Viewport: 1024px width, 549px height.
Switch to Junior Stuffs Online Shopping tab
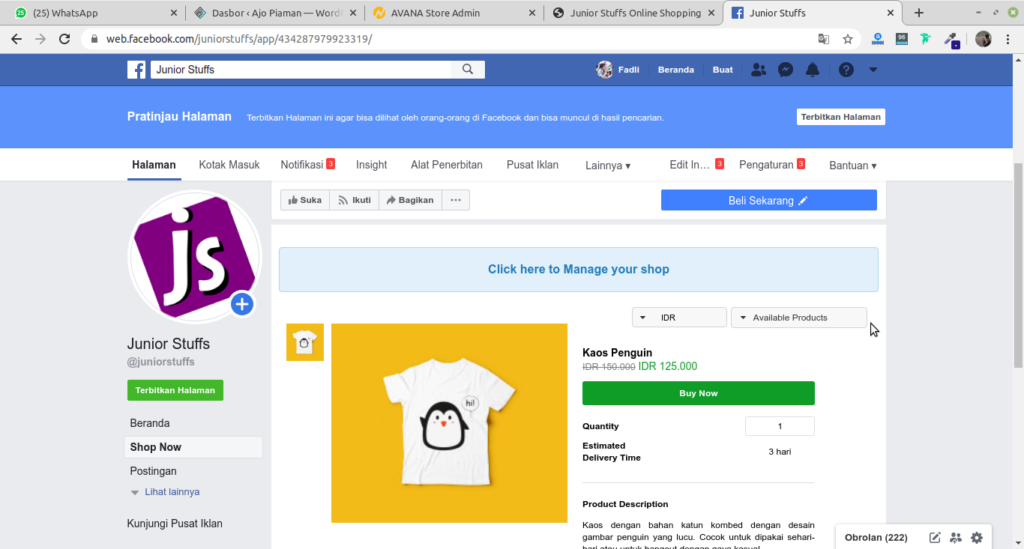click(x=633, y=13)
